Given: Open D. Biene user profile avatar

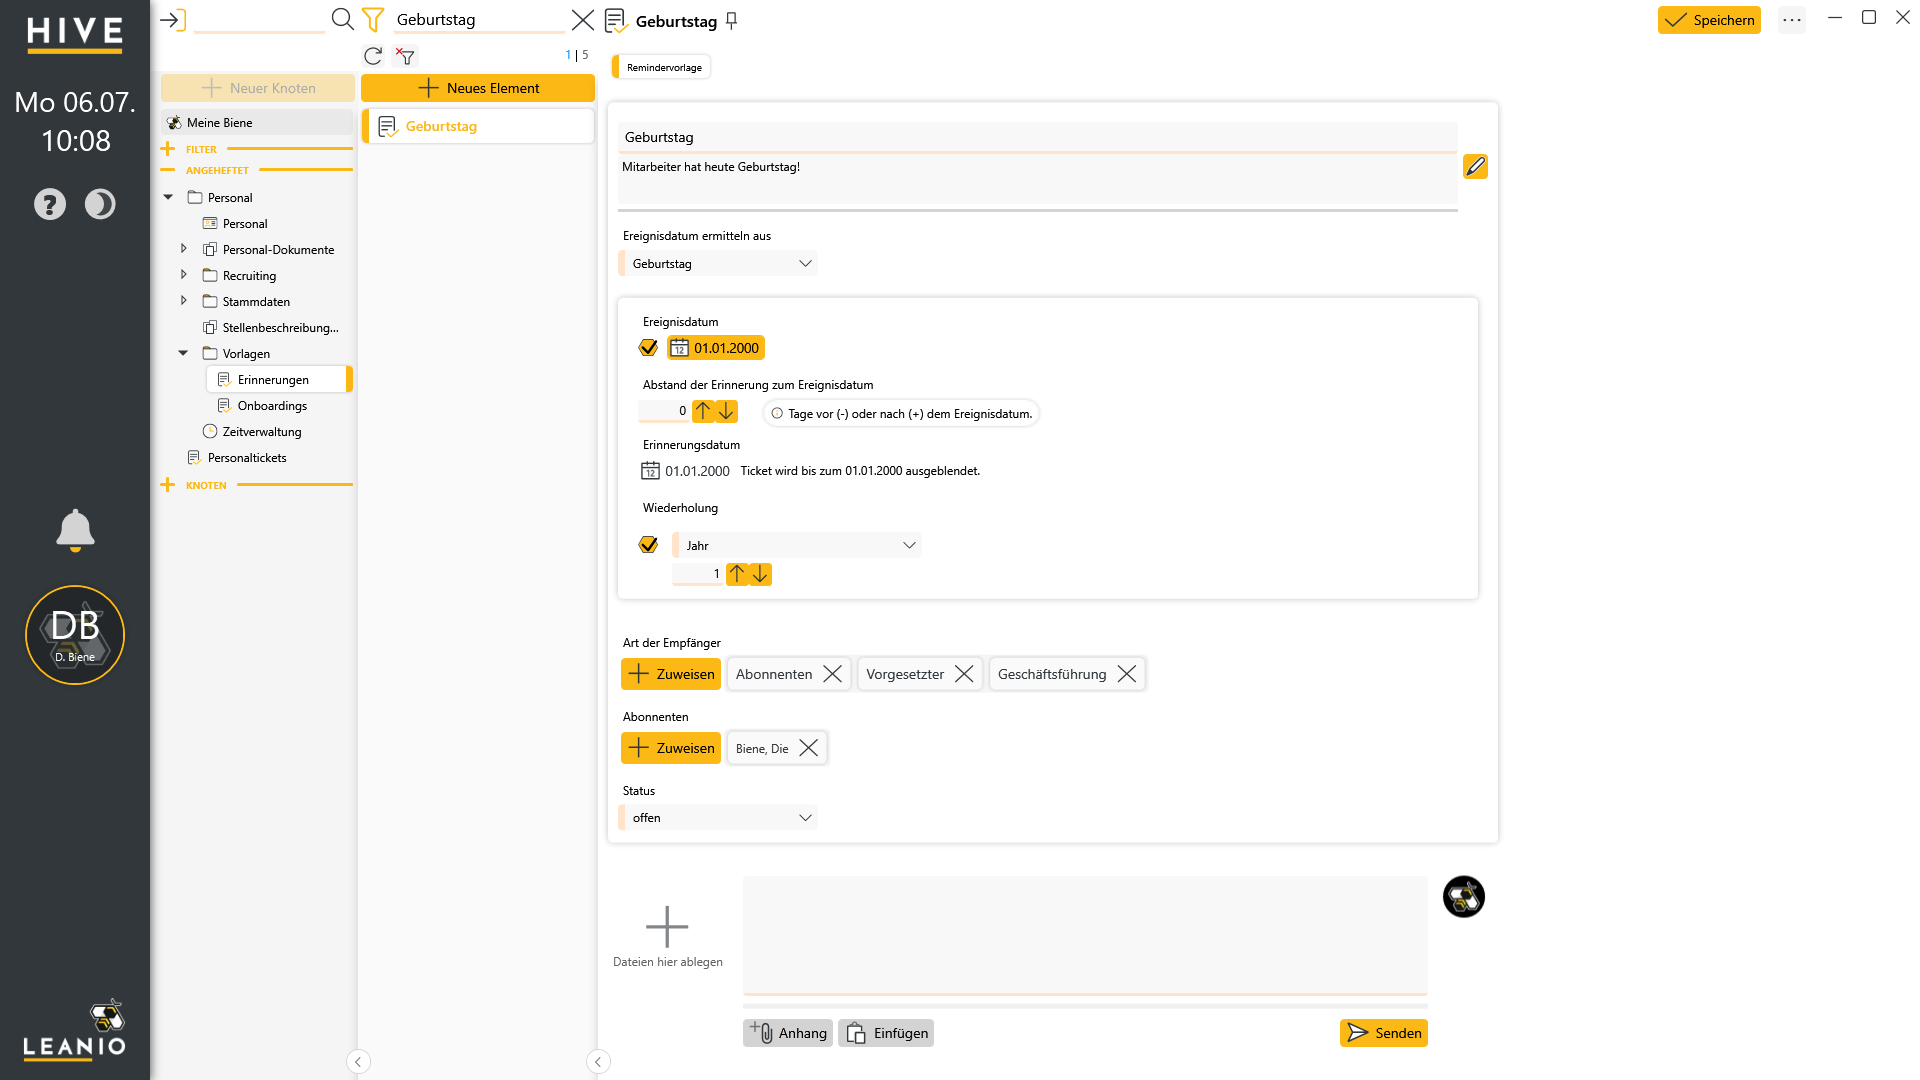Looking at the screenshot, I should pos(75,635).
